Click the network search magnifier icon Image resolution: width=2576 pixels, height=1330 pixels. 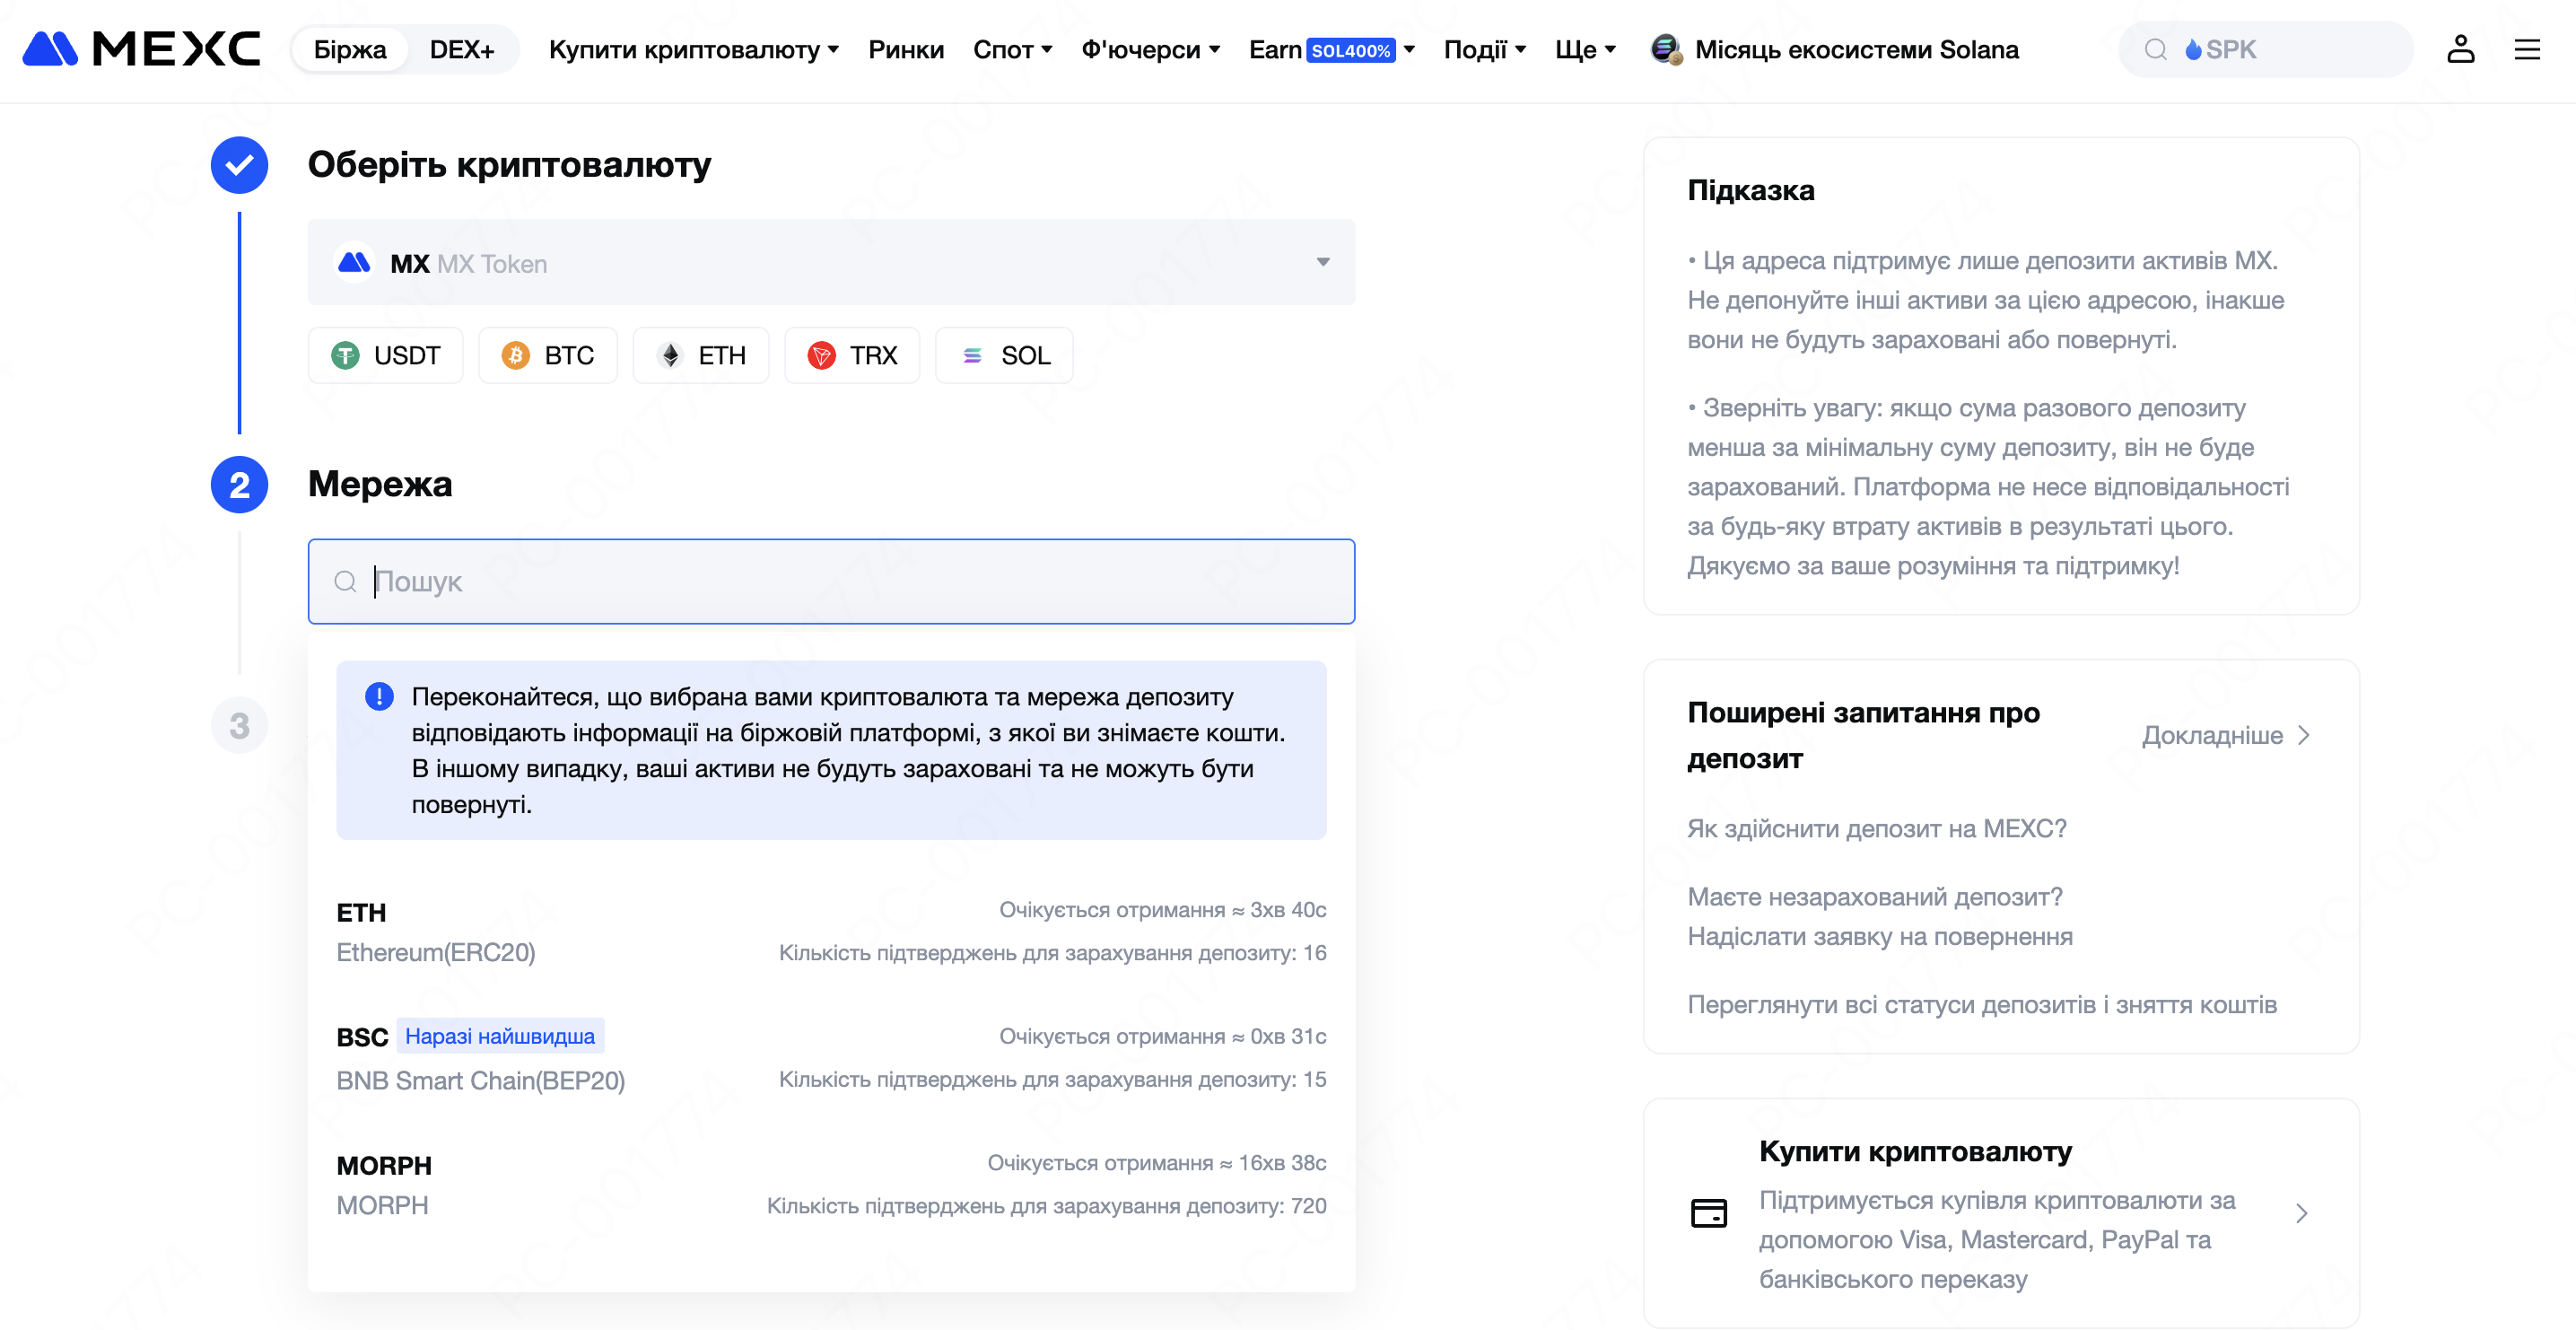coord(346,581)
